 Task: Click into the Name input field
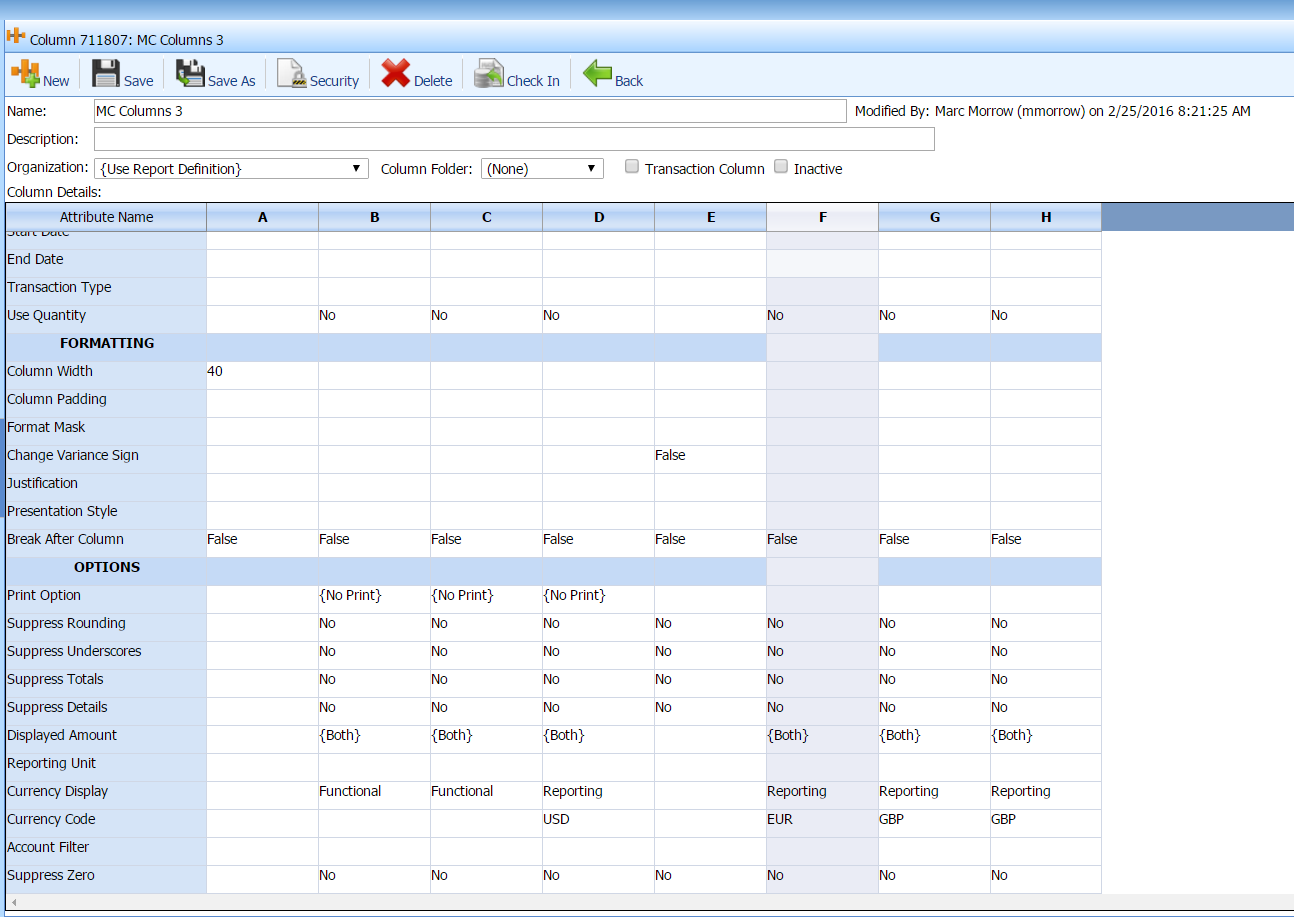click(470, 111)
